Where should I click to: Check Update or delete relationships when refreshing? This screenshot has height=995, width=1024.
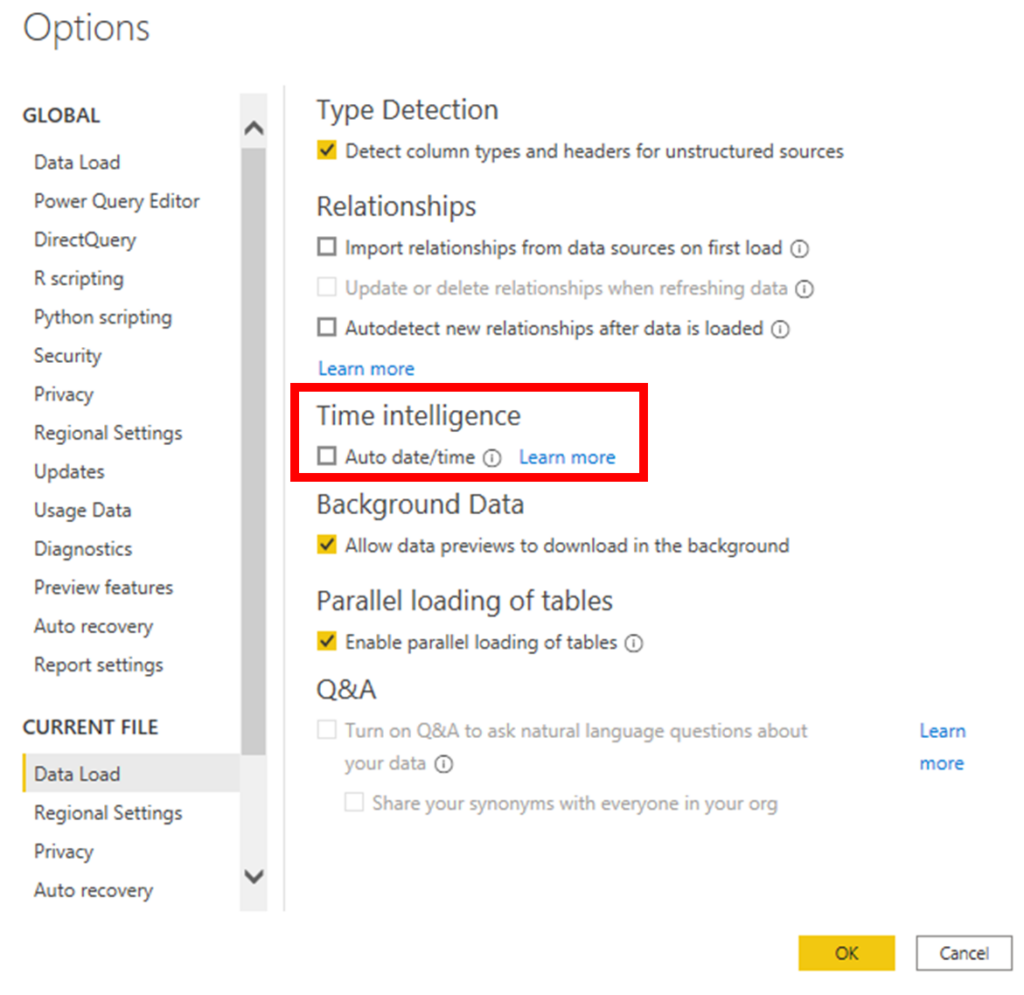[x=327, y=287]
